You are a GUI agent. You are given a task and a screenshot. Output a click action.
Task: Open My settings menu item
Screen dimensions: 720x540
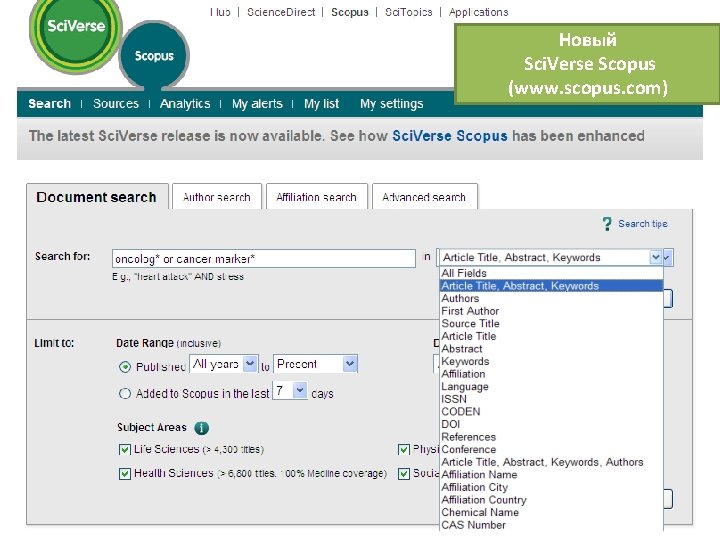(392, 104)
